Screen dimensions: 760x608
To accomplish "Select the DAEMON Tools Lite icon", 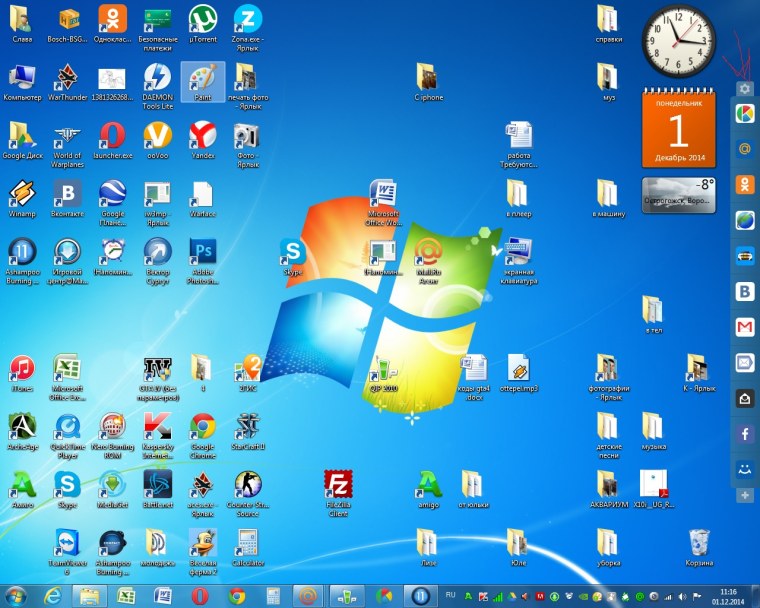I will [x=157, y=77].
